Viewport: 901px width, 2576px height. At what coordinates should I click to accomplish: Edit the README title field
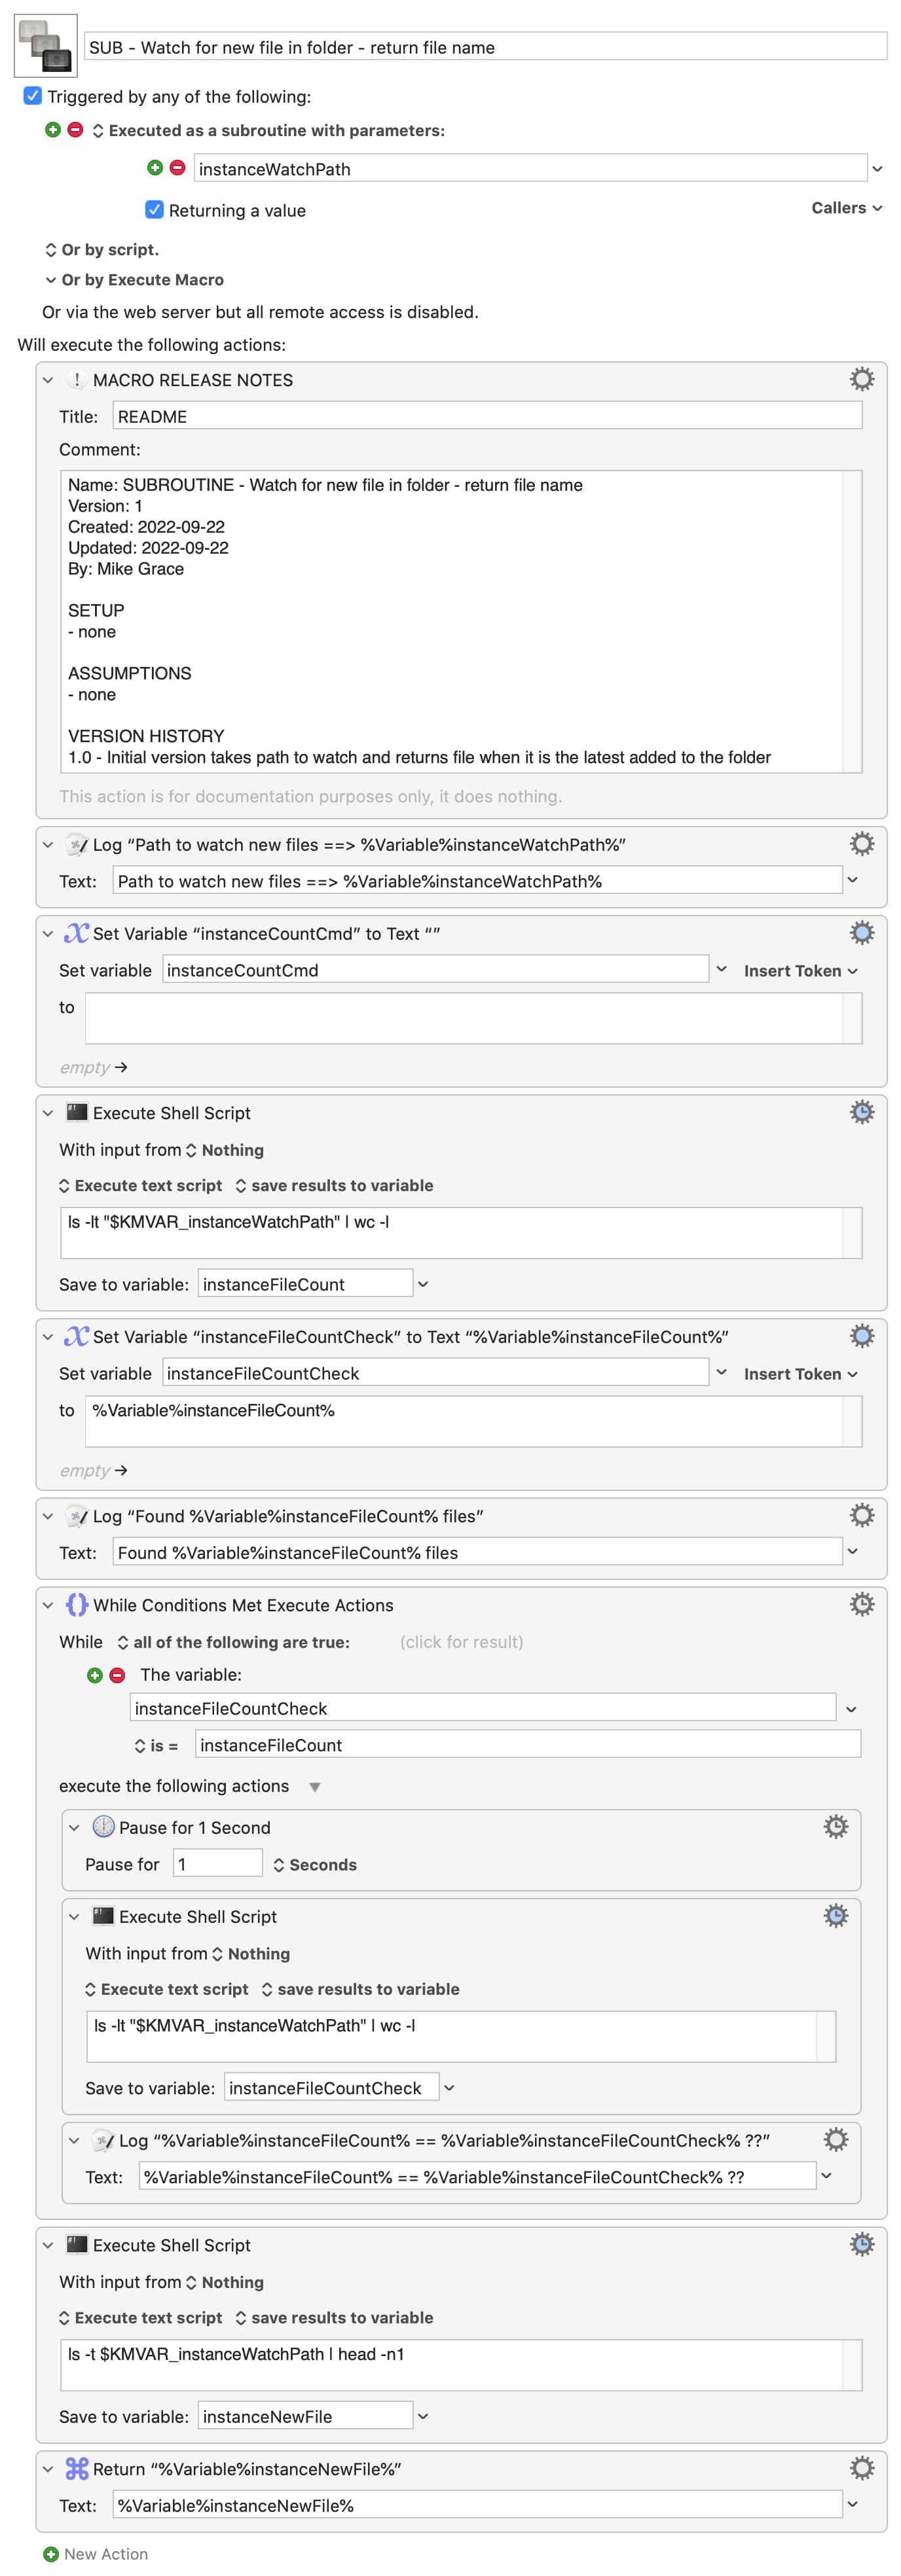point(487,416)
